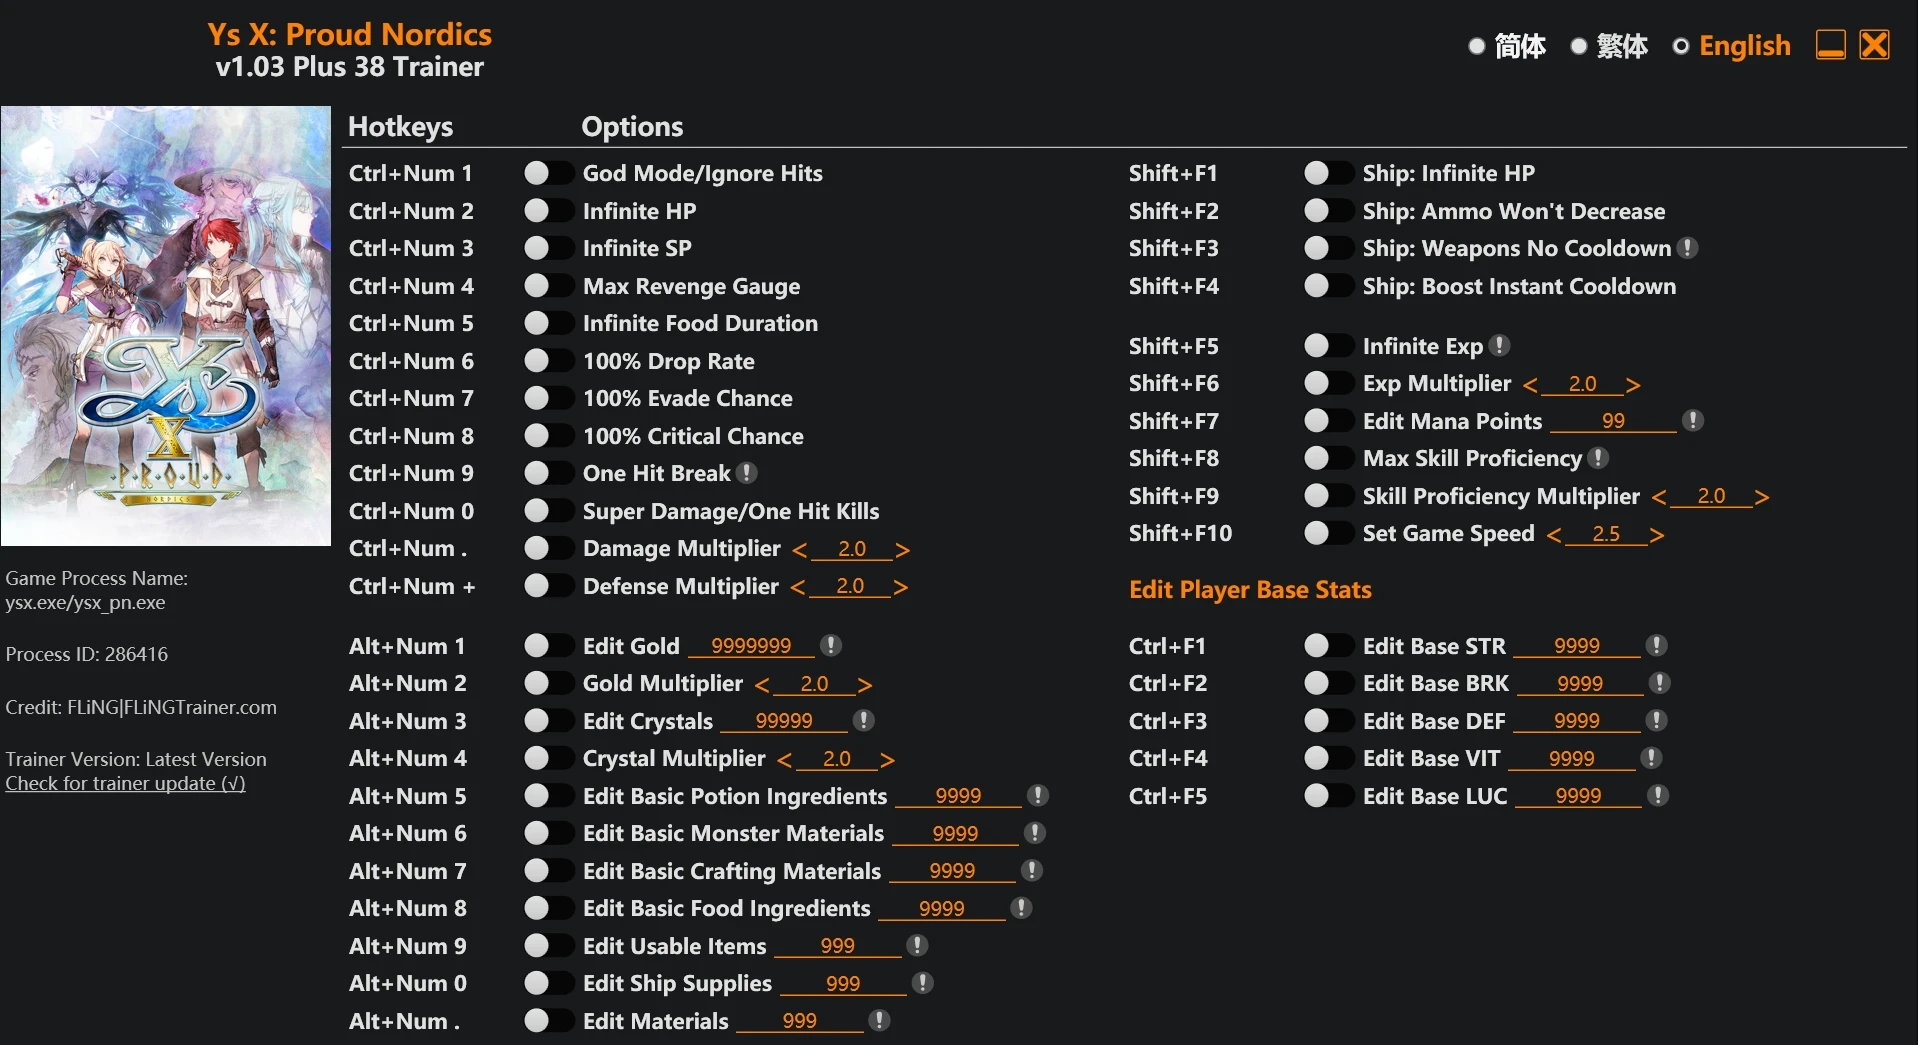Viewport: 1918px width, 1045px height.
Task: Decrease Set Game Speed with left arrow
Action: click(x=1554, y=535)
